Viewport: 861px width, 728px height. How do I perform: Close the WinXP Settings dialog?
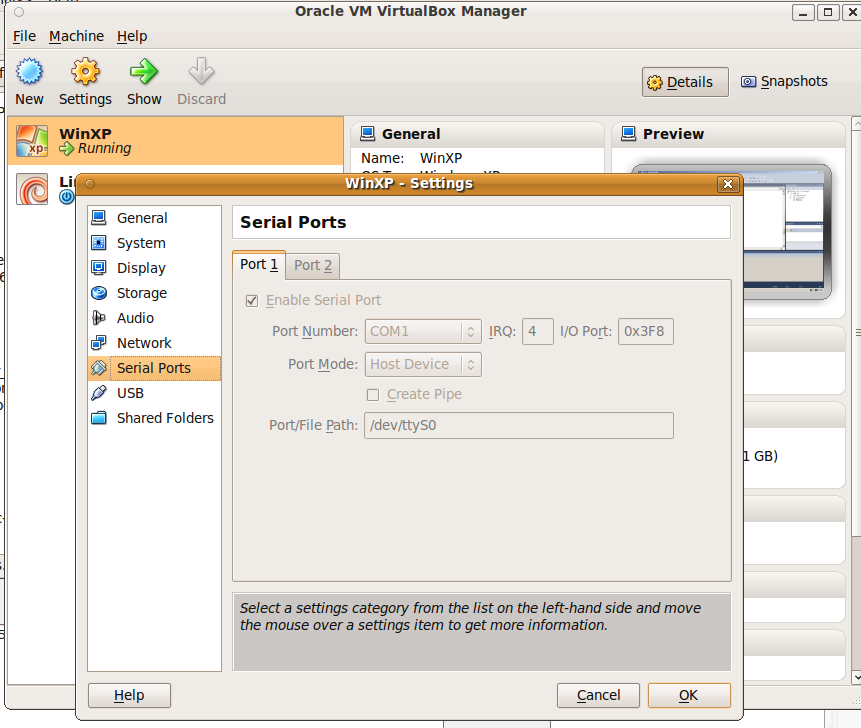pyautogui.click(x=728, y=184)
